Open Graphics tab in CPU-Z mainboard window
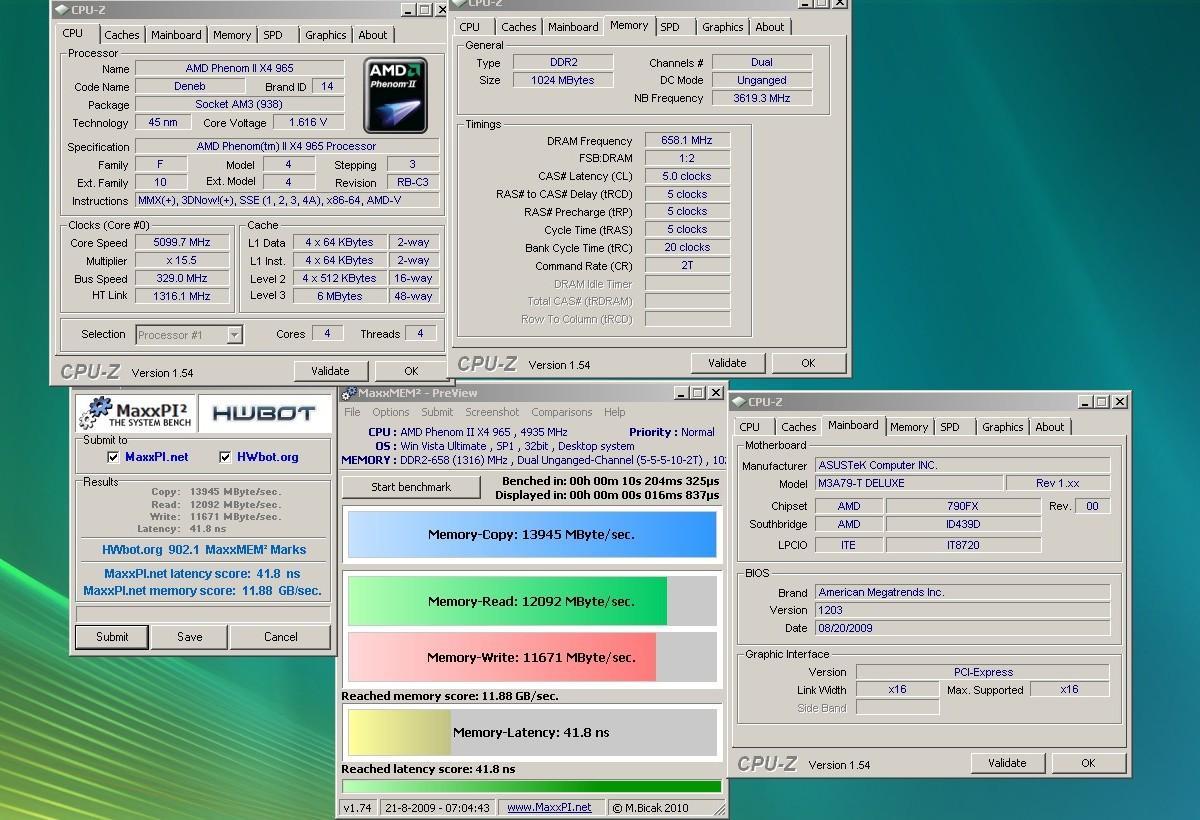 [1003, 427]
